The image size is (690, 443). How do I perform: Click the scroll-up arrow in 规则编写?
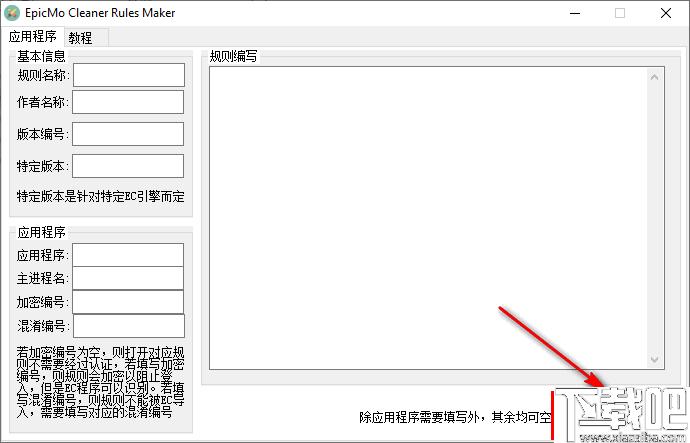point(654,77)
